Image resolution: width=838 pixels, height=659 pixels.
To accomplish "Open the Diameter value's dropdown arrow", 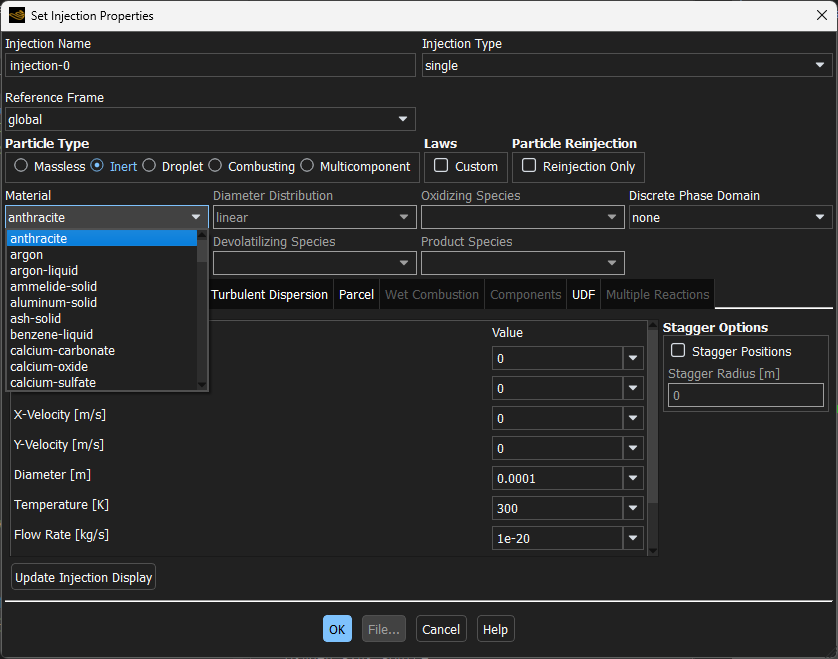I will [x=633, y=478].
